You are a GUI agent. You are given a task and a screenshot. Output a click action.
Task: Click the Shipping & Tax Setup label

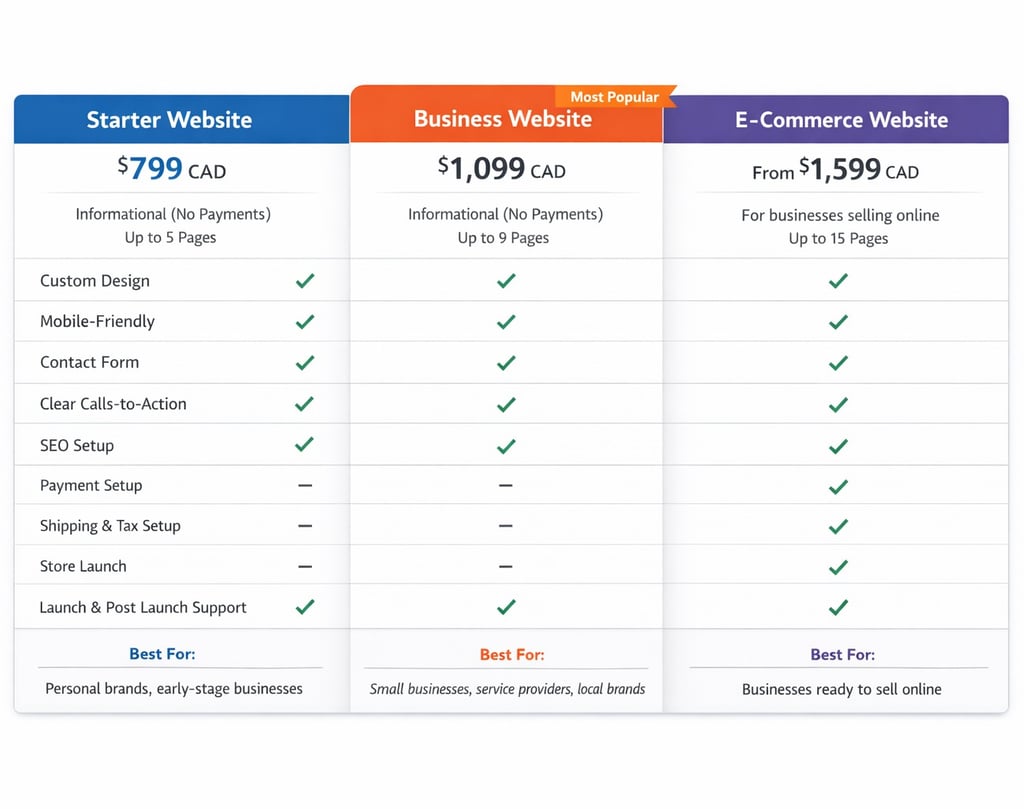pos(110,526)
